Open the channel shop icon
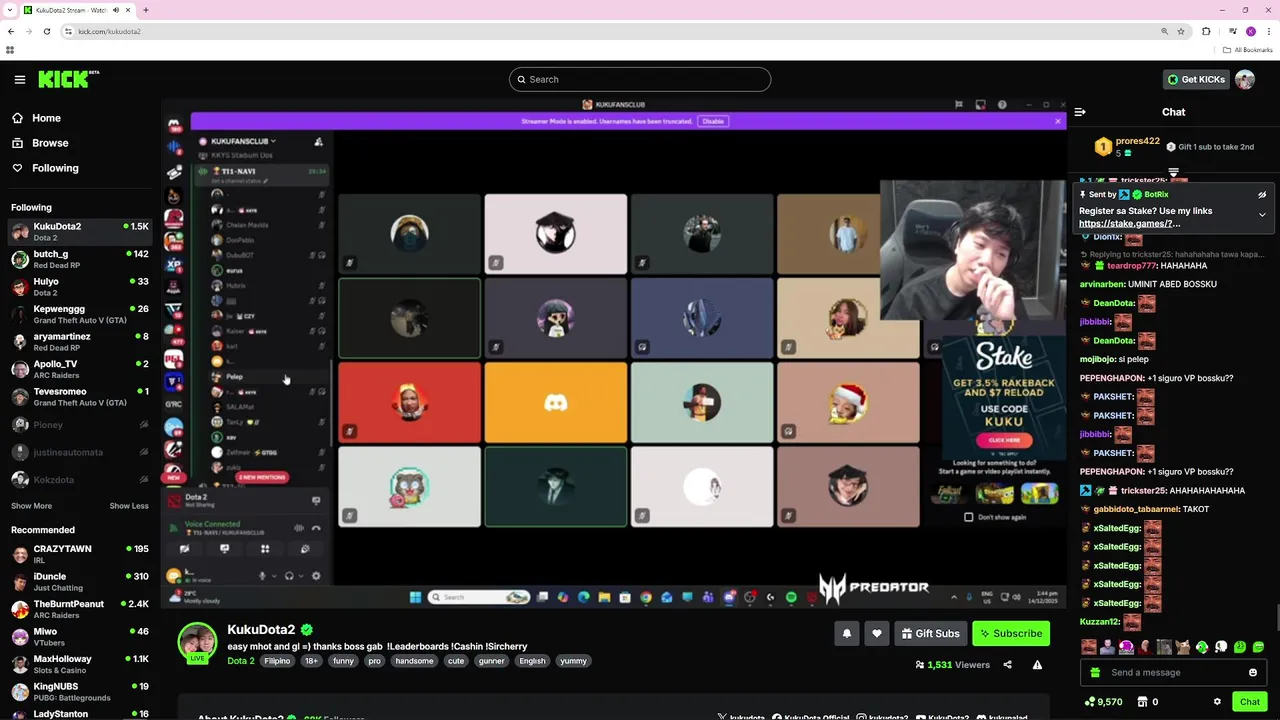Image resolution: width=1280 pixels, height=720 pixels. point(1143,702)
